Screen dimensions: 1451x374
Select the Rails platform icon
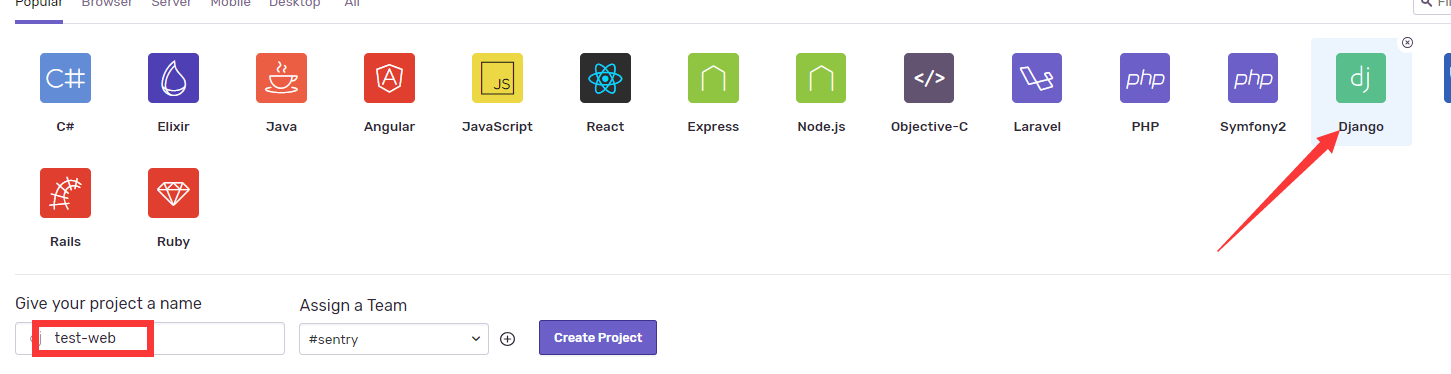[65, 193]
